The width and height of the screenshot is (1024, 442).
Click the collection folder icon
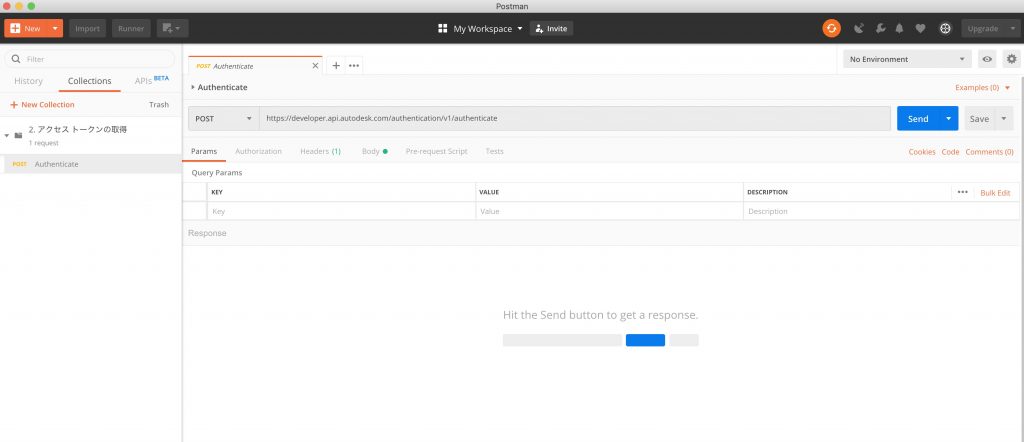click(18, 135)
